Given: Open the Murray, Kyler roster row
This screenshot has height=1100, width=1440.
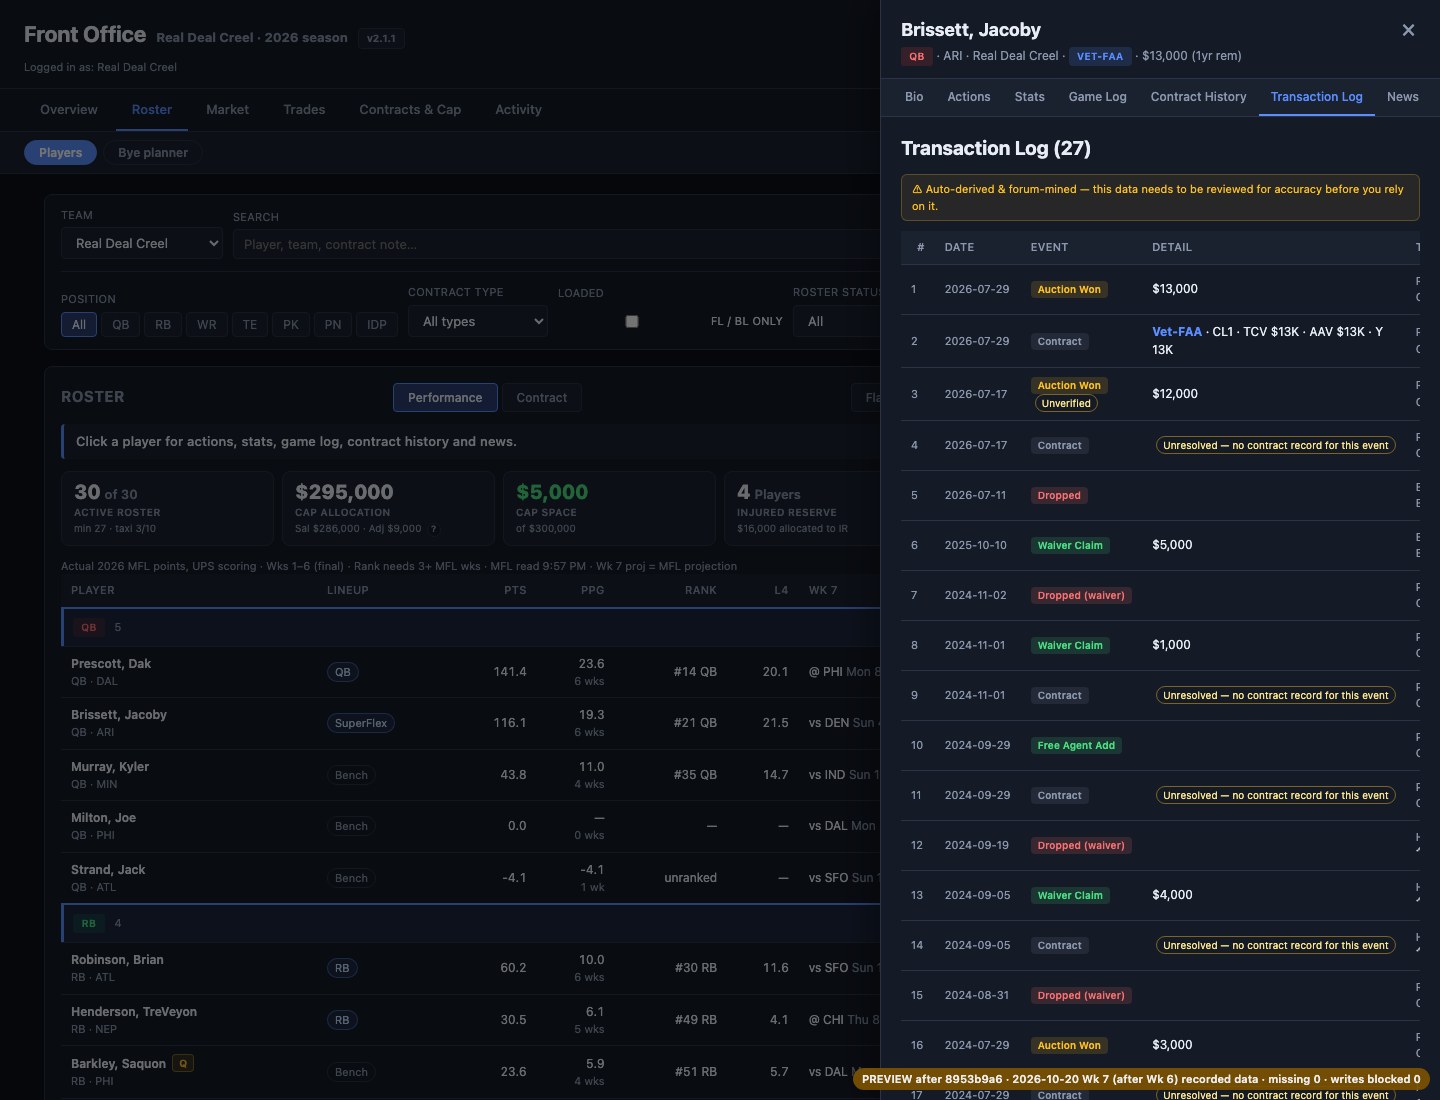Looking at the screenshot, I should click(x=471, y=775).
